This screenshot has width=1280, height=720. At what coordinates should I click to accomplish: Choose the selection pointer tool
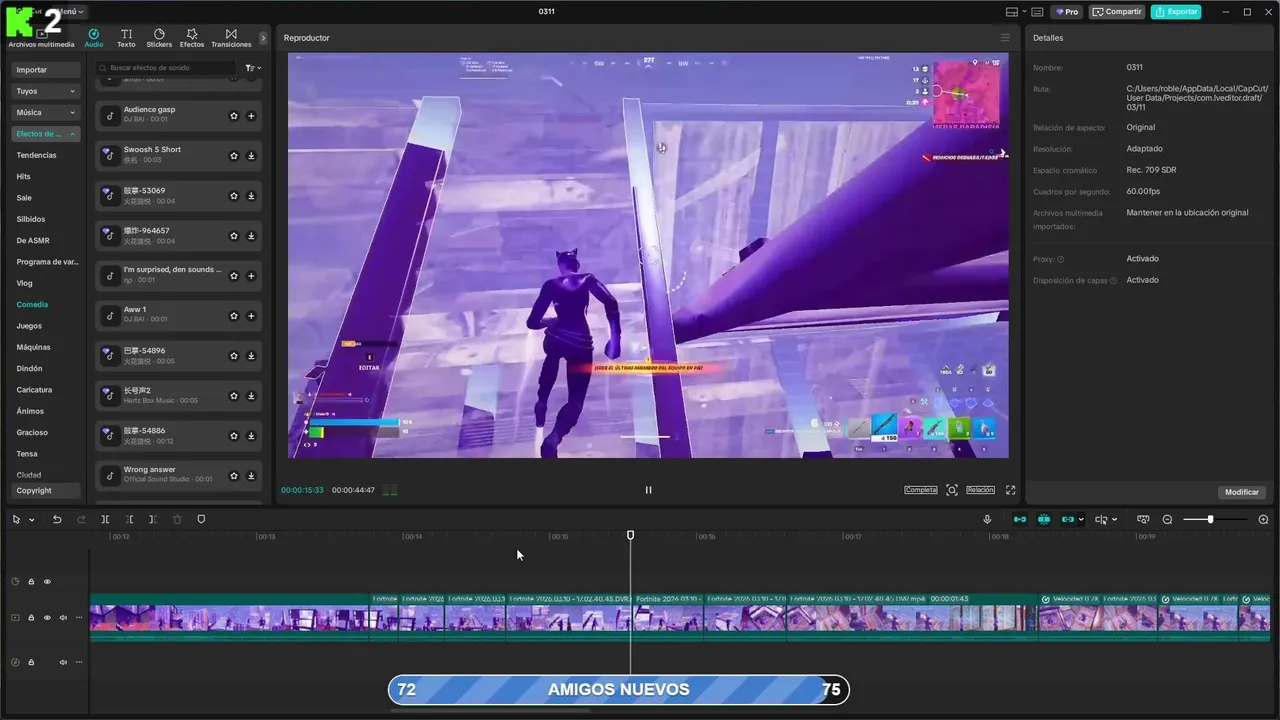(16, 519)
